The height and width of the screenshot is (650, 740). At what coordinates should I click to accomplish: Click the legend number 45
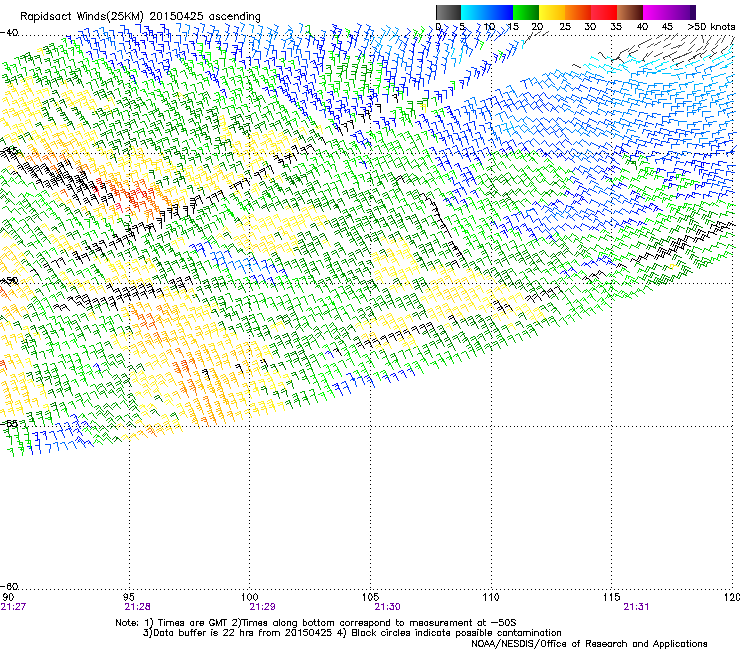click(667, 26)
